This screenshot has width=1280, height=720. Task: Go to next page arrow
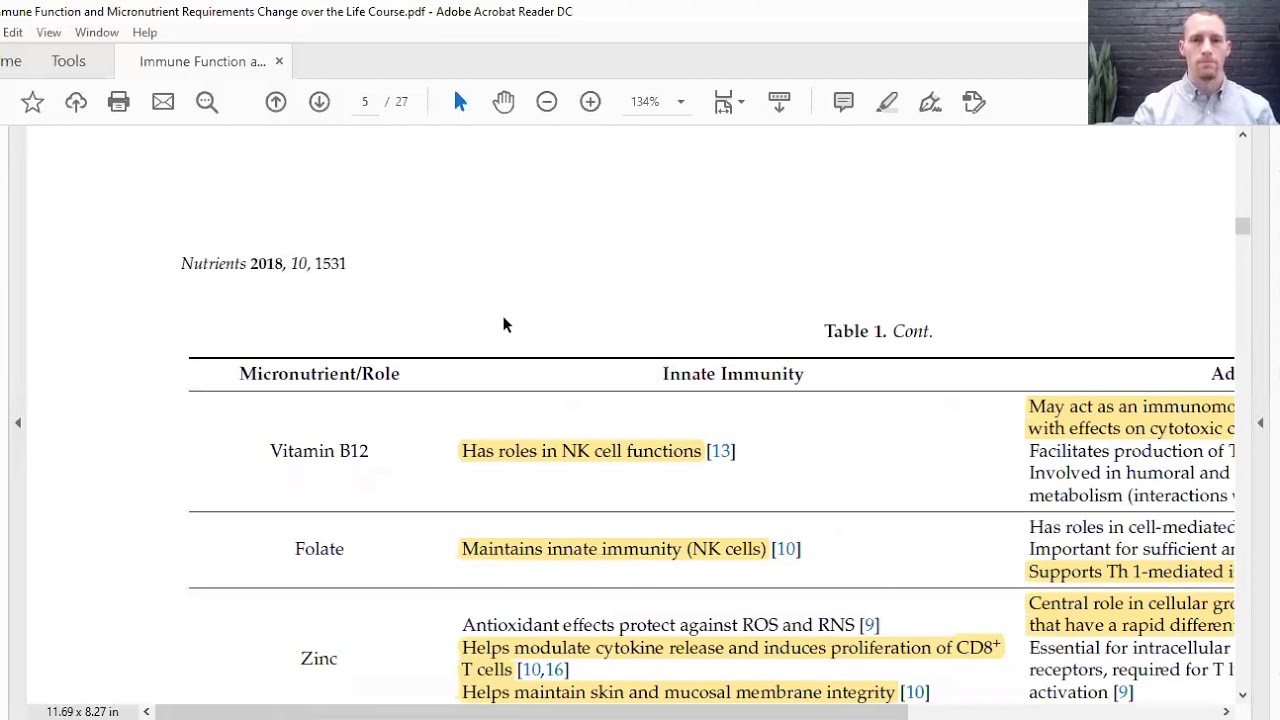coord(319,102)
